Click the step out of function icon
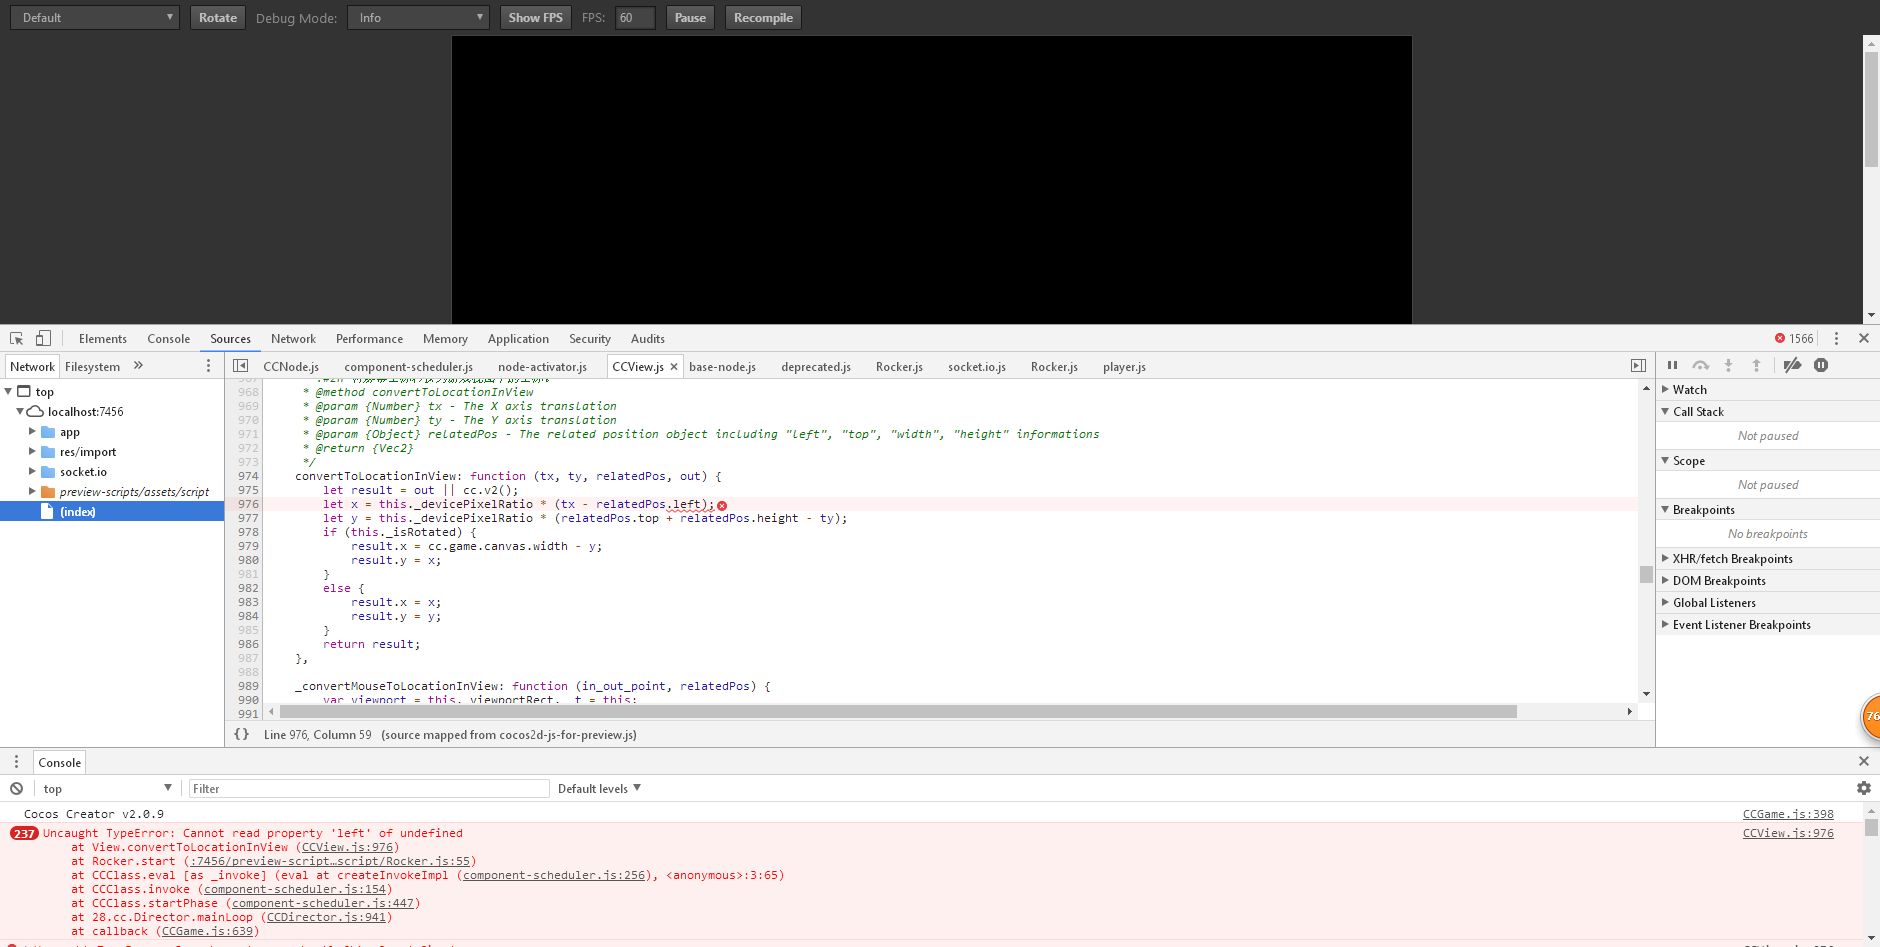 [x=1756, y=366]
